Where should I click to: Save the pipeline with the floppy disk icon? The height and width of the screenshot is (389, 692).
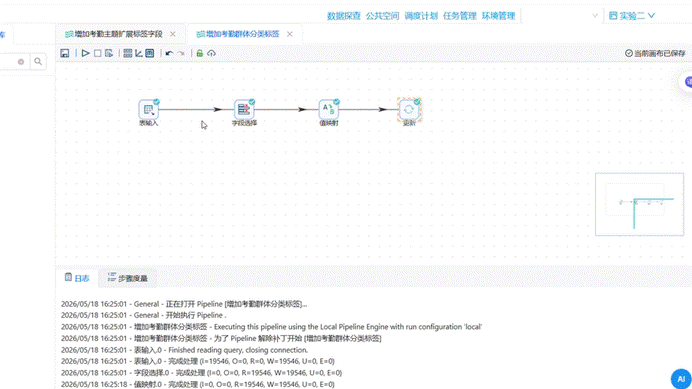tap(64, 53)
